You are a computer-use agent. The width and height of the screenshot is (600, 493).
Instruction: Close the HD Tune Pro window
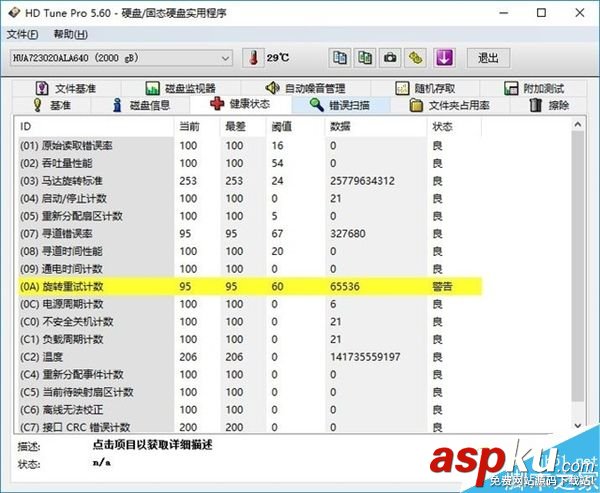(580, 13)
